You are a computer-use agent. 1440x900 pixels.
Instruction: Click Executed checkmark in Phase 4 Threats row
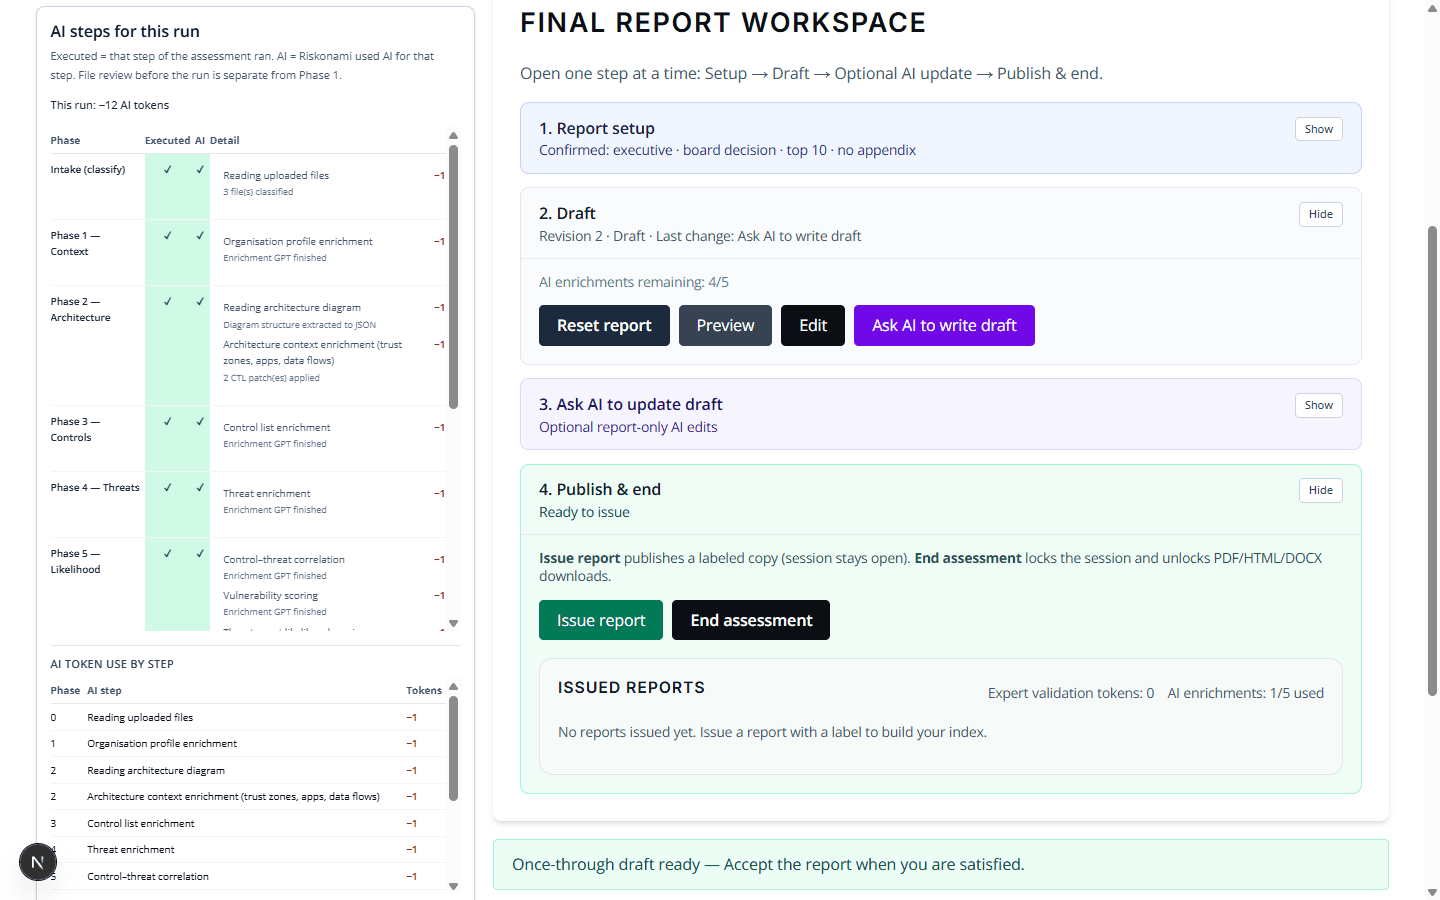tap(168, 488)
